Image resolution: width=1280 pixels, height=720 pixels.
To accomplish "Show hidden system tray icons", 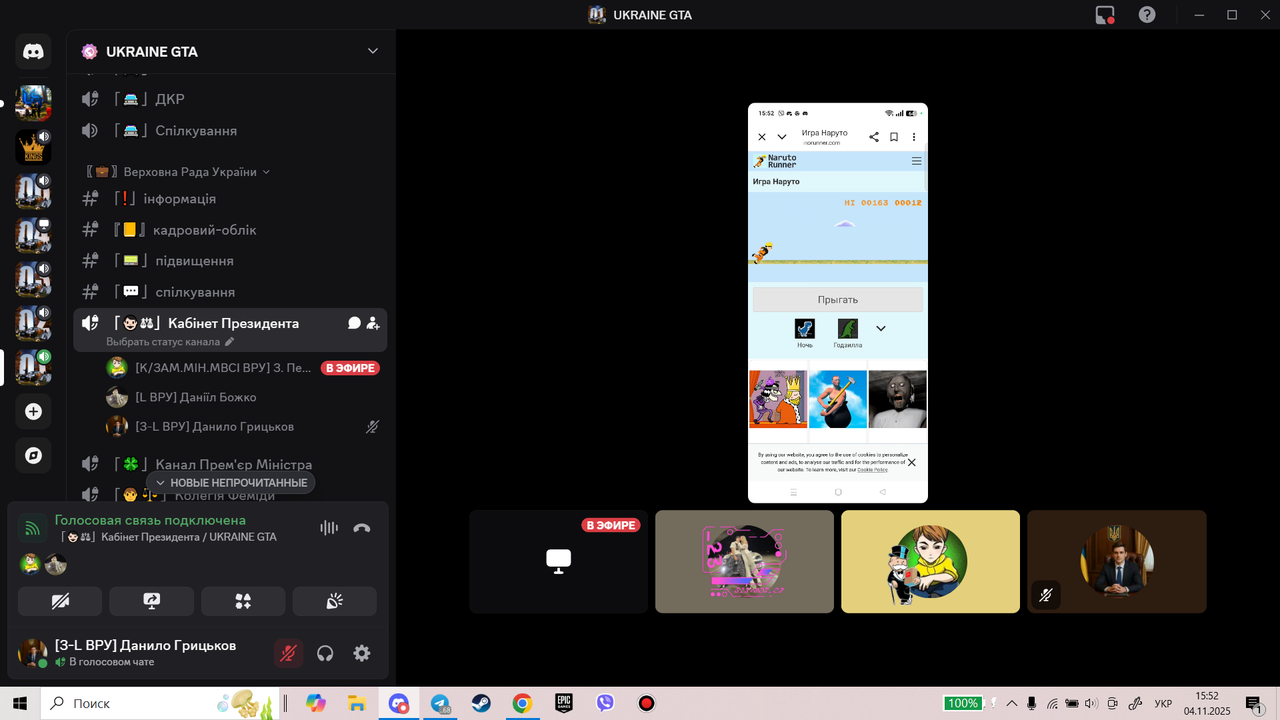I will (x=1012, y=703).
